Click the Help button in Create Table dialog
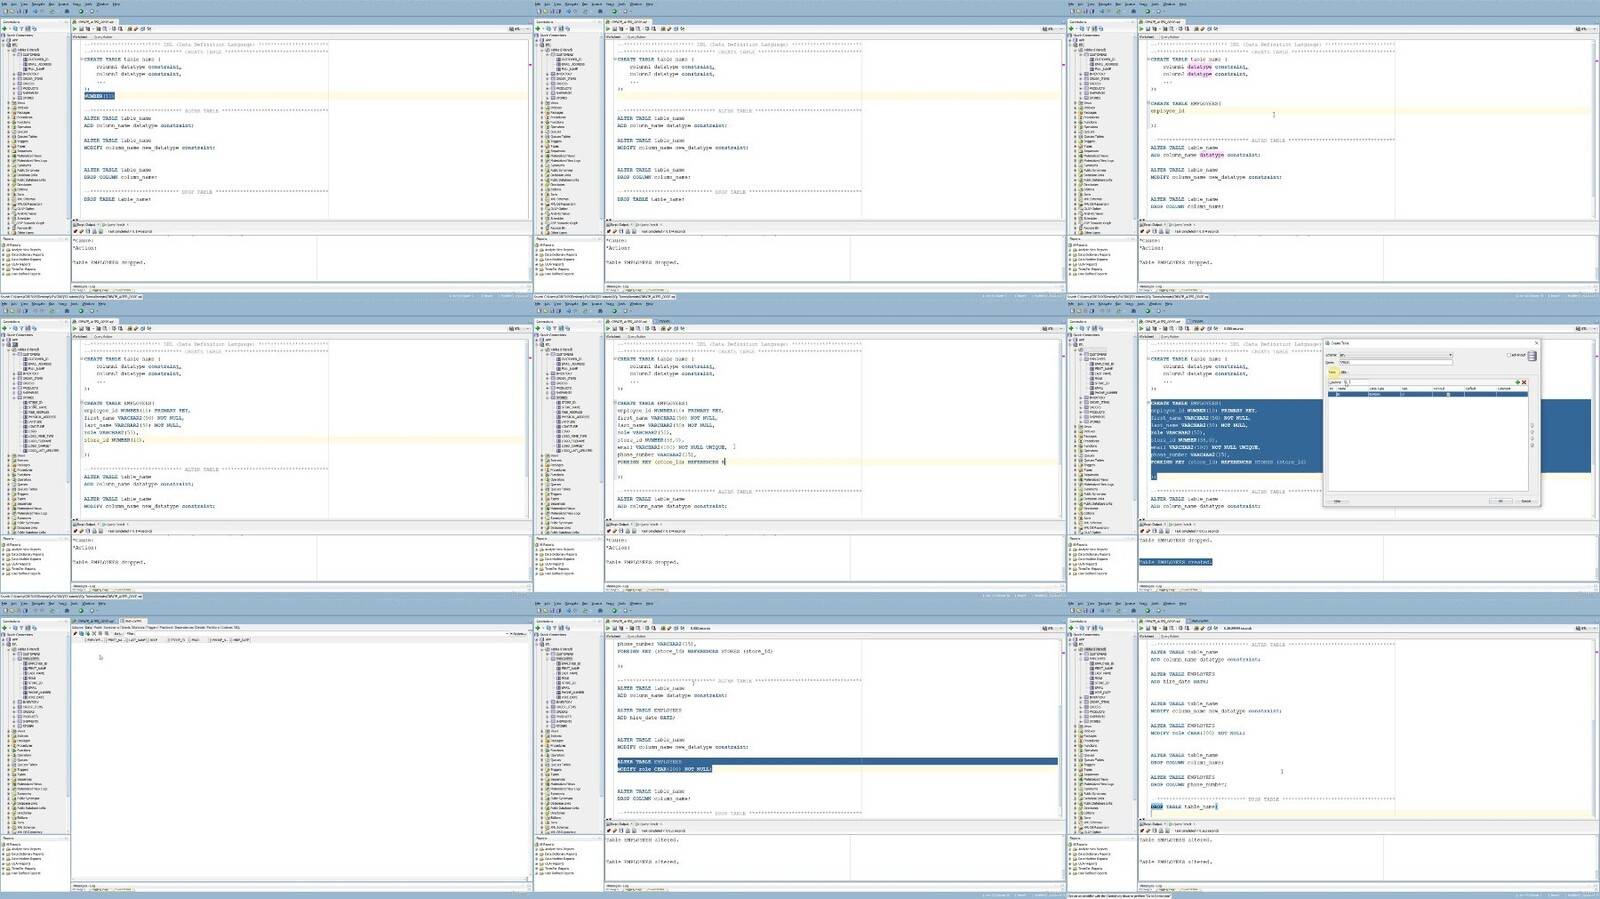 1337,501
